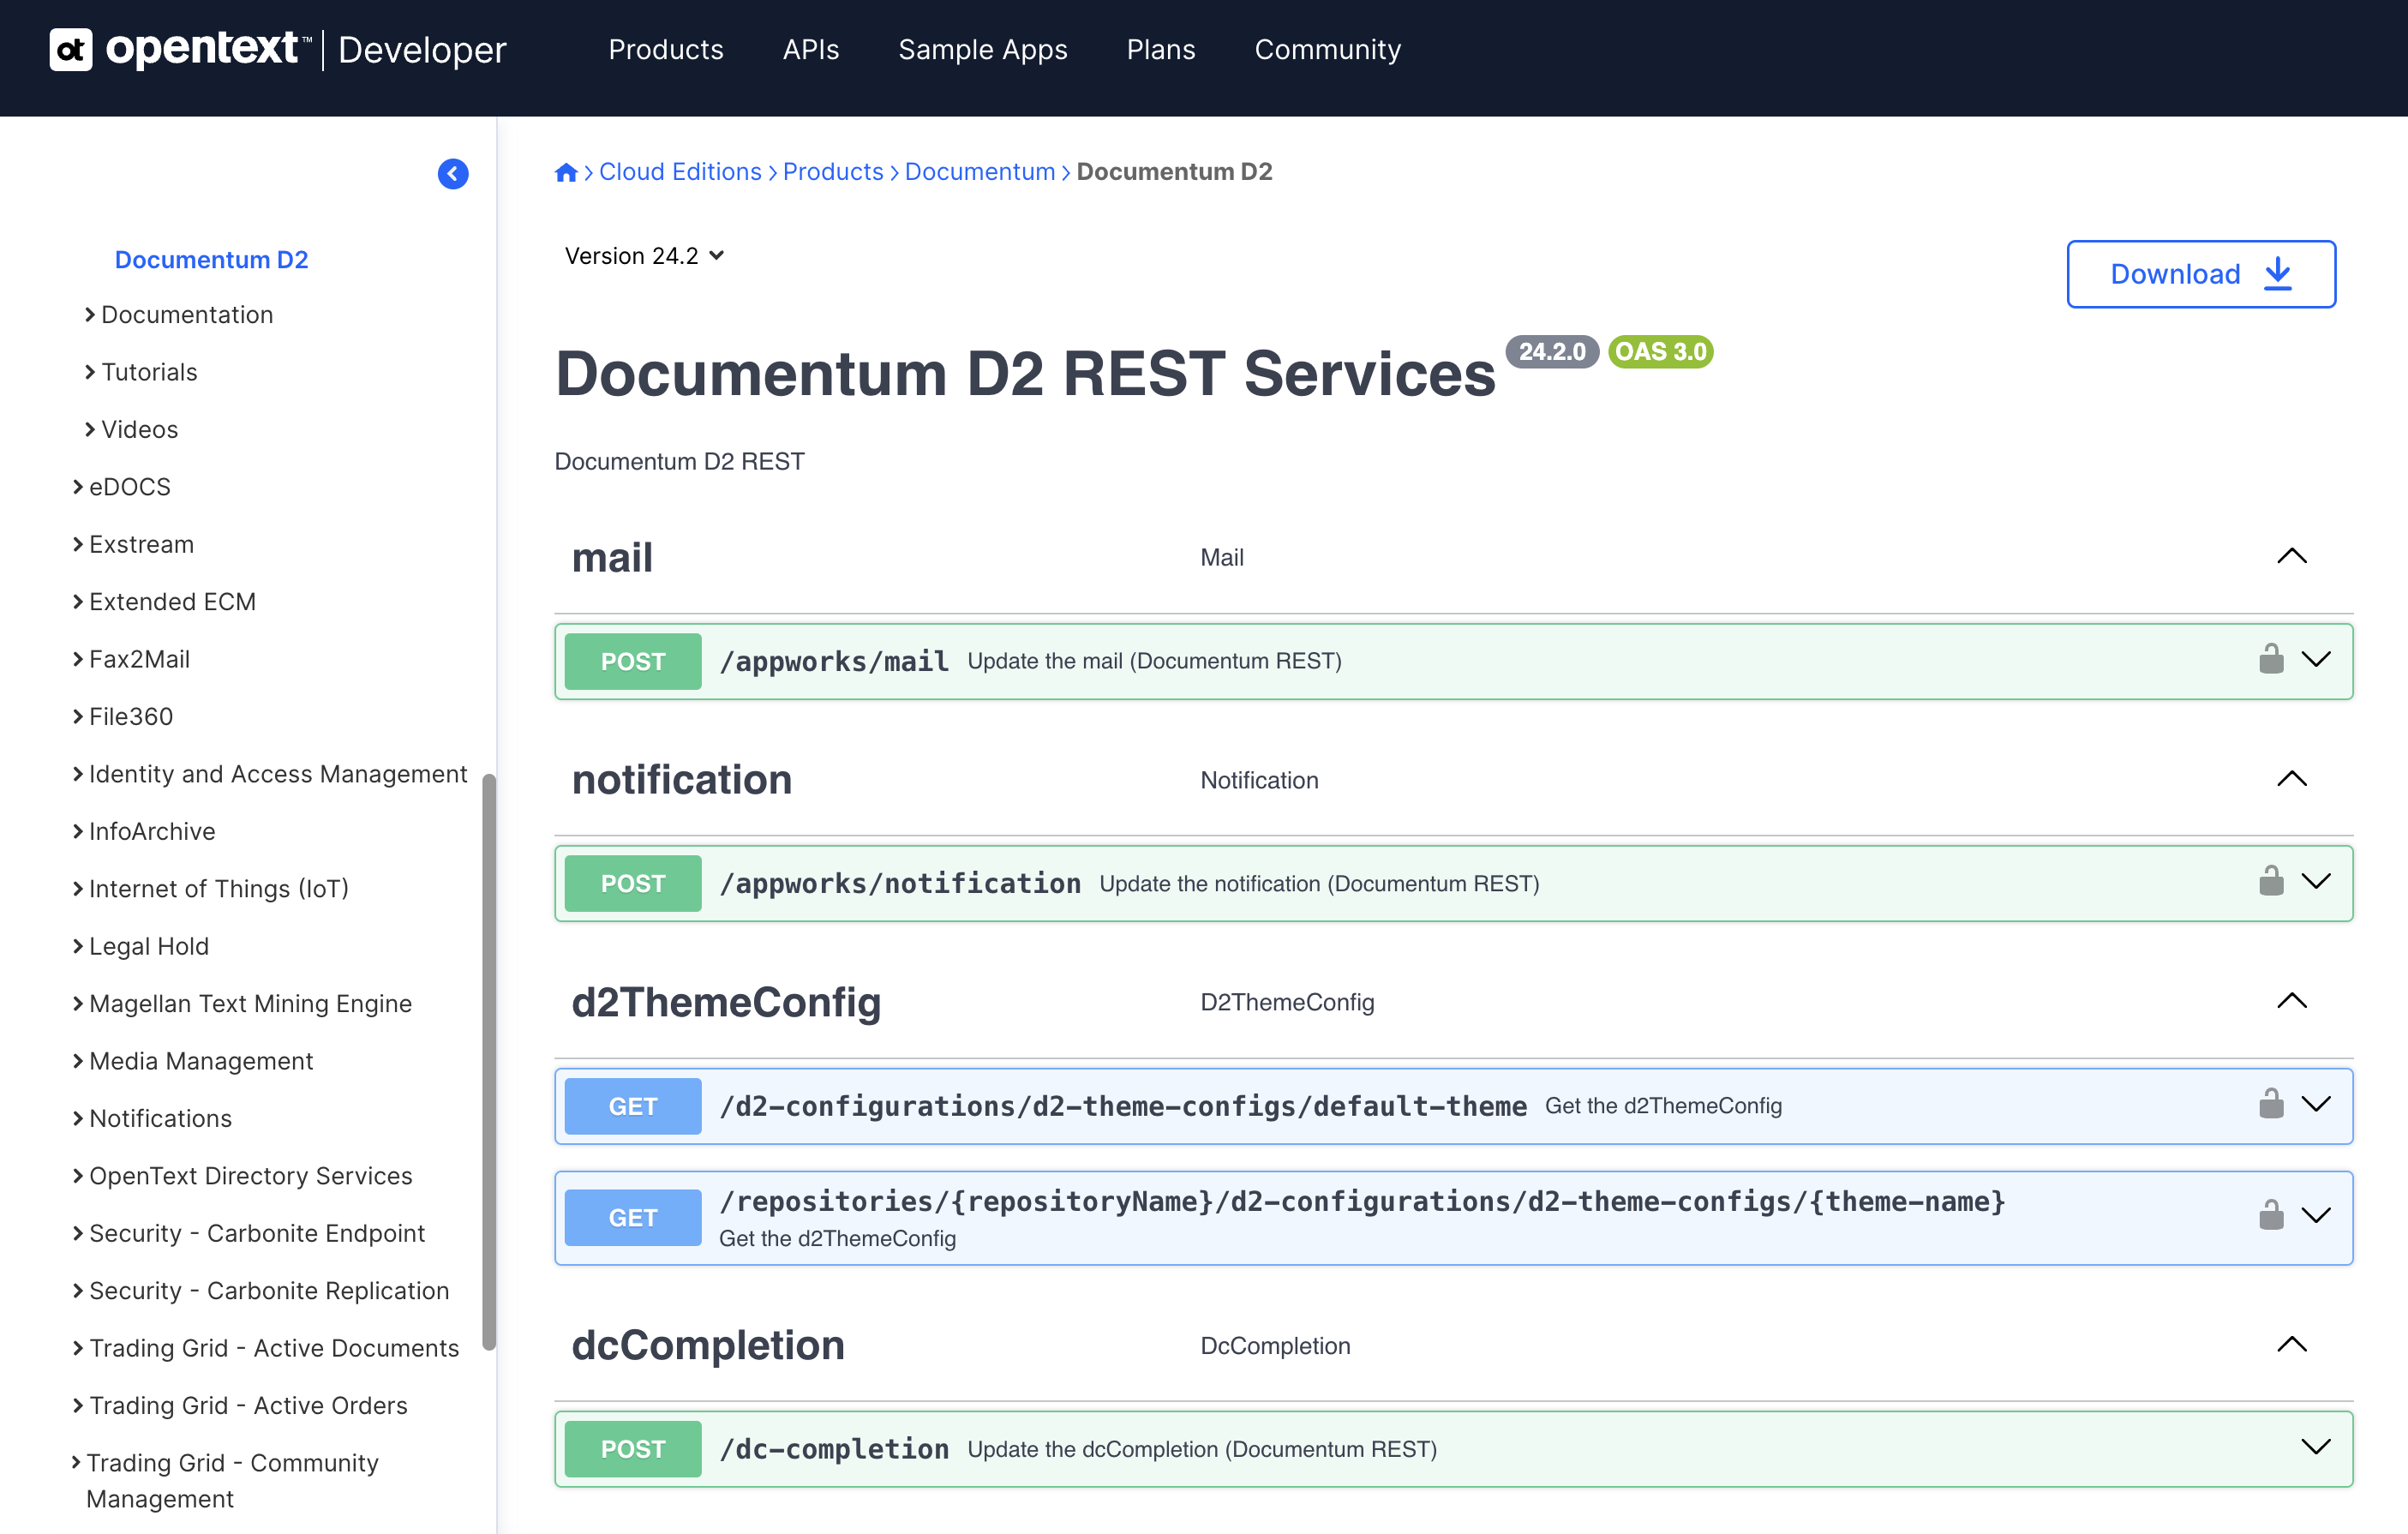Open Sample Apps in the navigation
Screen dimensions: 2408x1534
click(x=983, y=50)
